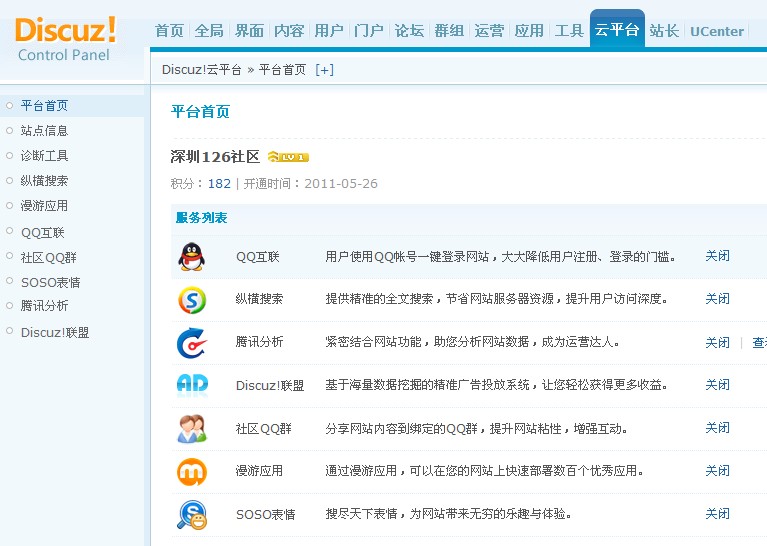The image size is (767, 546).
Task: Select SOSO表情 in the sidebar
Action: (50, 282)
